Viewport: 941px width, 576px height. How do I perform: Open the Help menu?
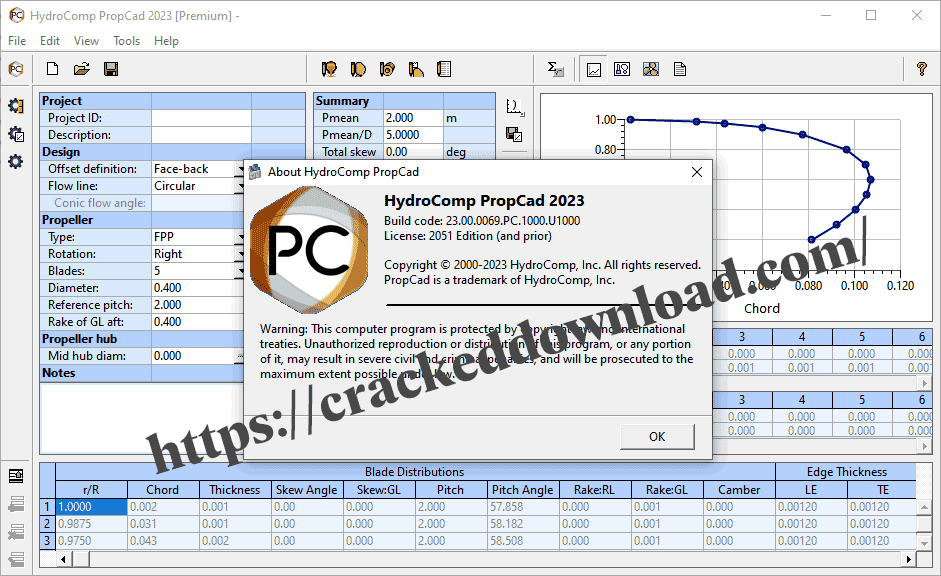(166, 41)
